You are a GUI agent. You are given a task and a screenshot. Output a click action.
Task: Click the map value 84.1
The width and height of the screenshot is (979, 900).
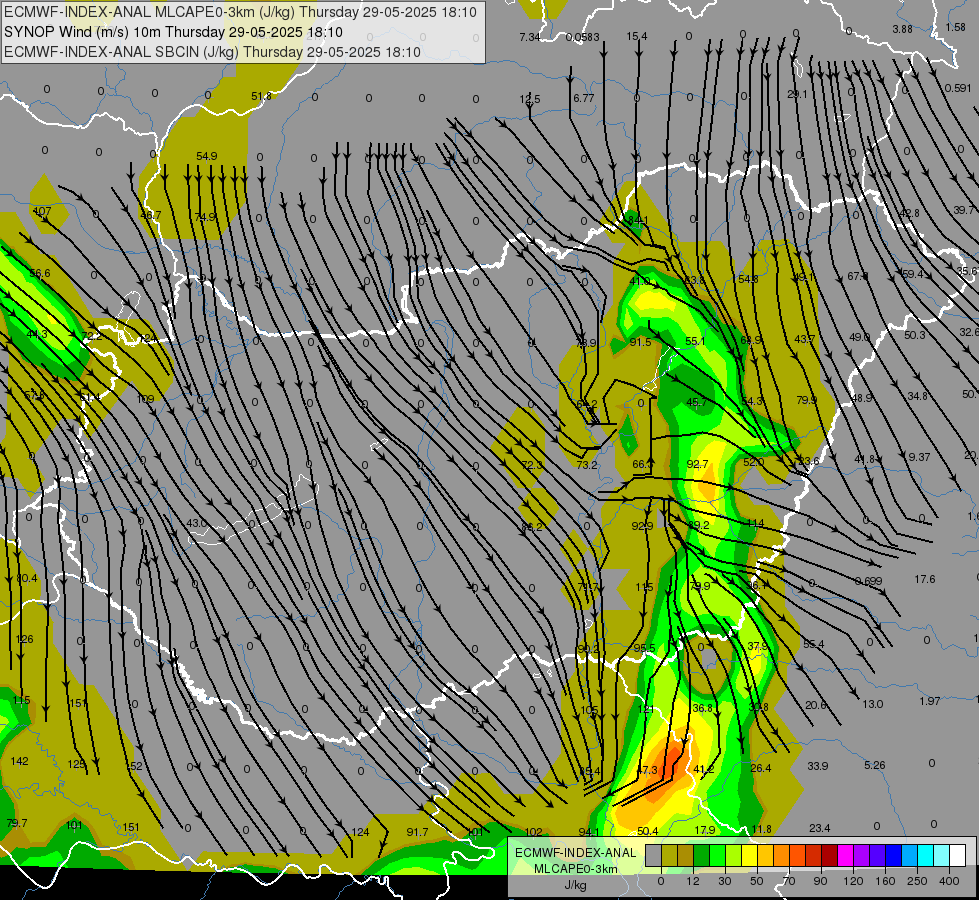point(638,220)
